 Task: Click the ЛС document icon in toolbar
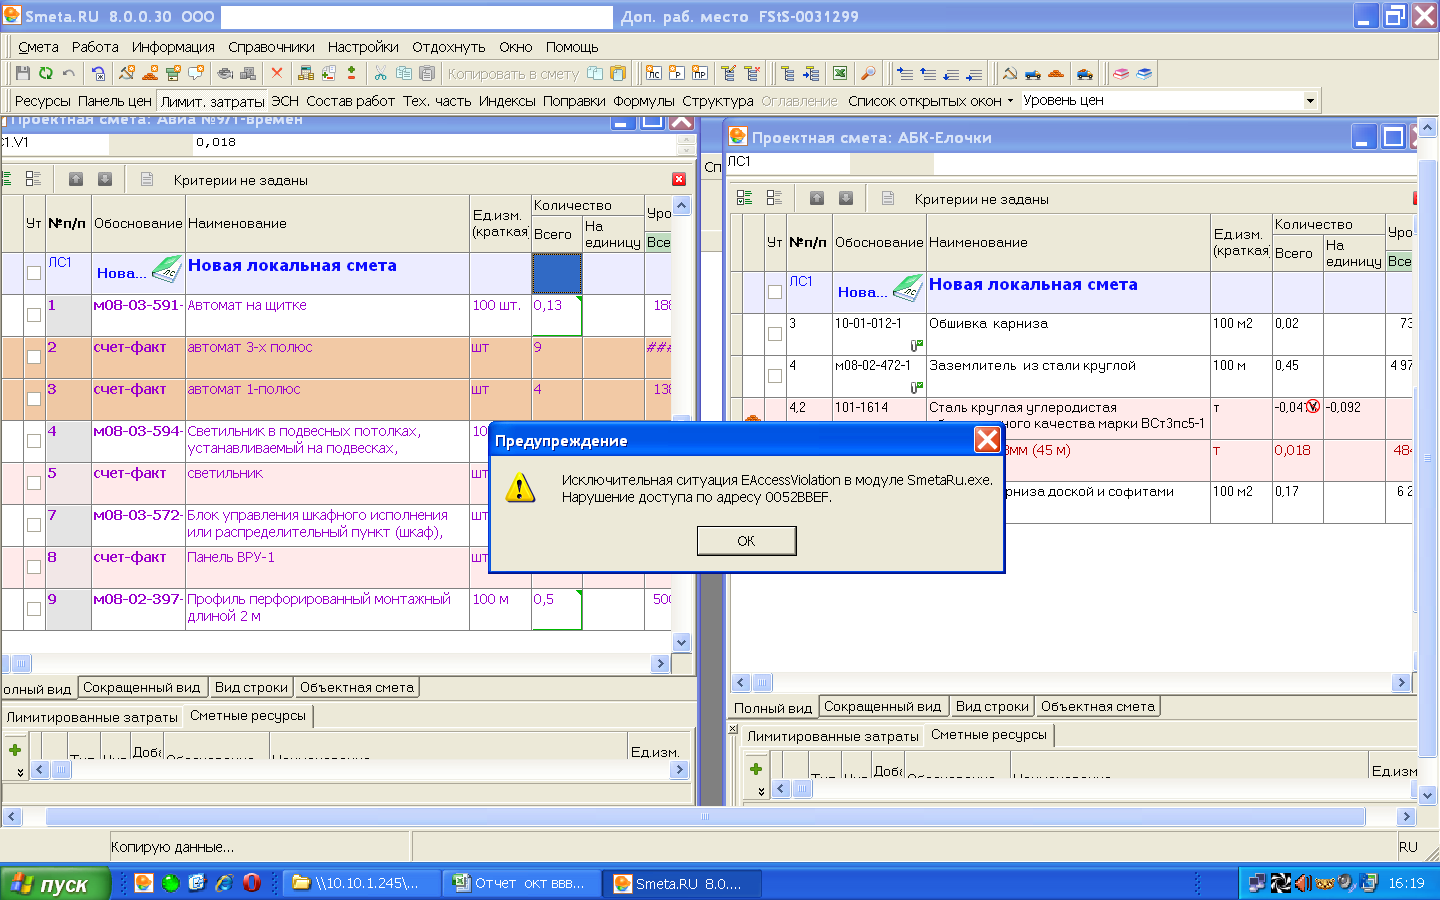pyautogui.click(x=653, y=73)
